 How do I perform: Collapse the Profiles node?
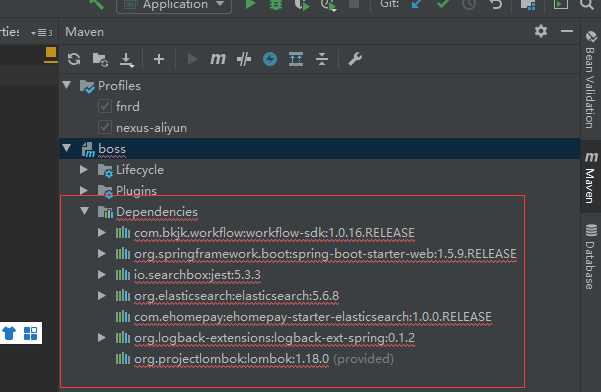[67, 85]
